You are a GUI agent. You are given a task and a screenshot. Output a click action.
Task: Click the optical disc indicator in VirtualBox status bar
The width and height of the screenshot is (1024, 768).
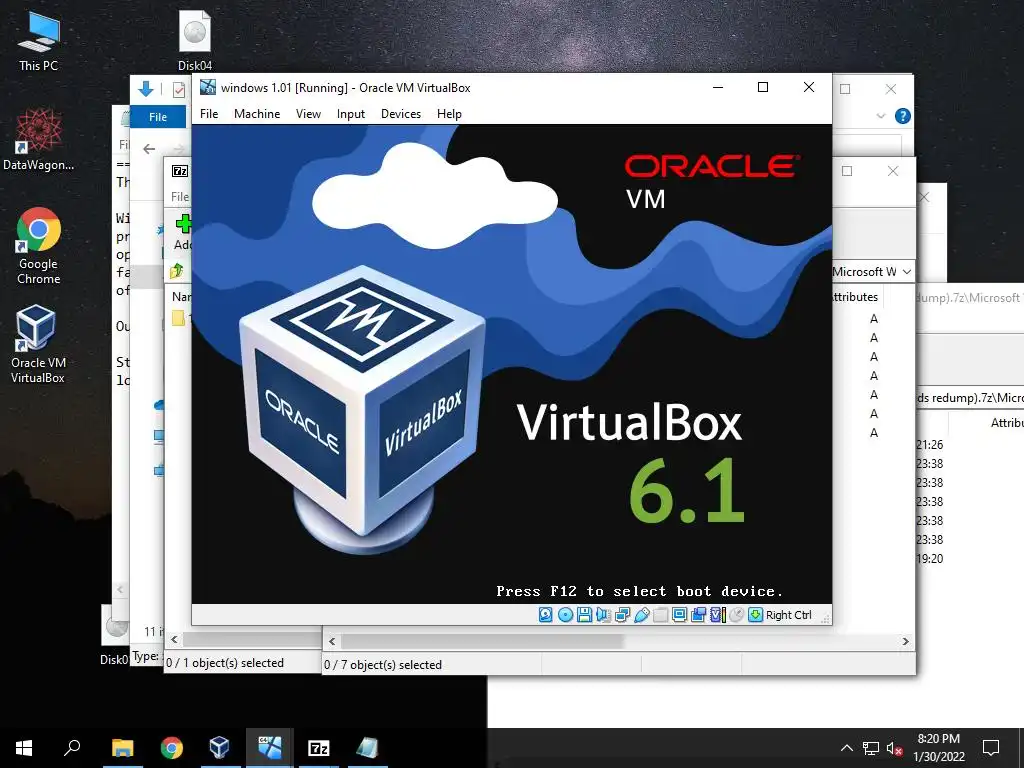click(566, 615)
